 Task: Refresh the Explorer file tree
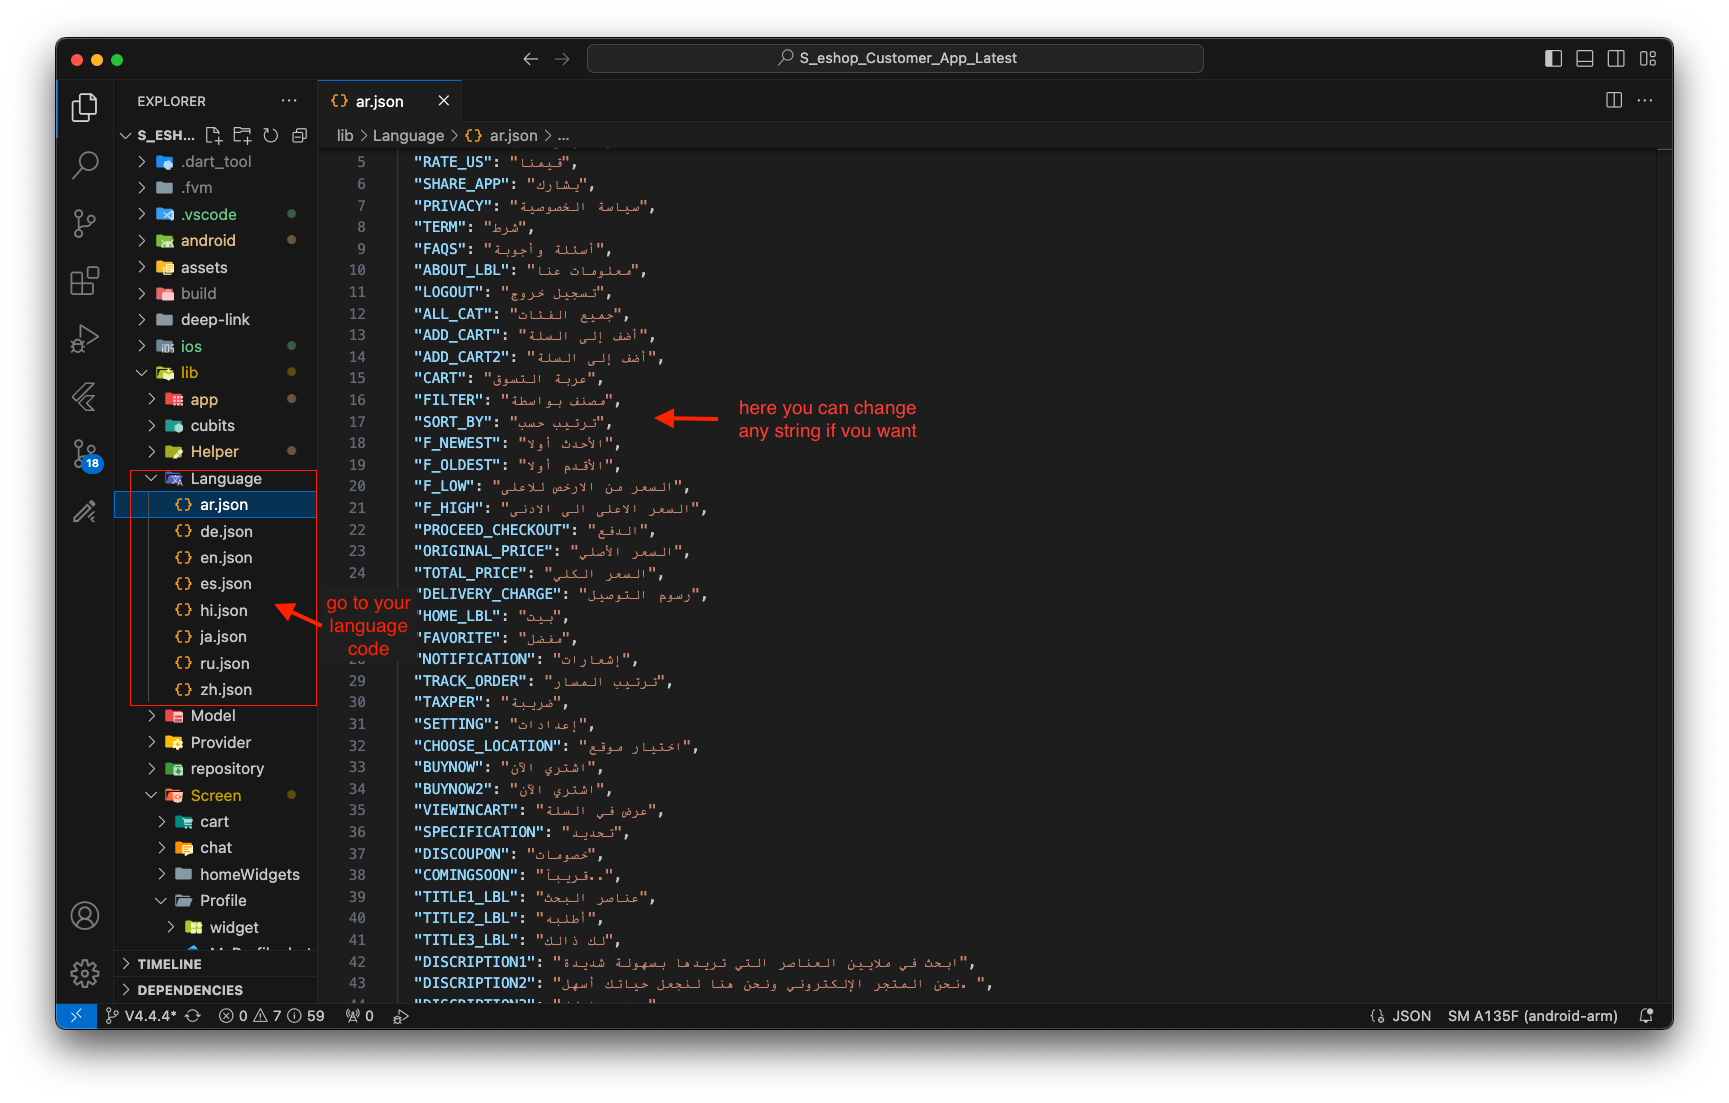coord(270,135)
